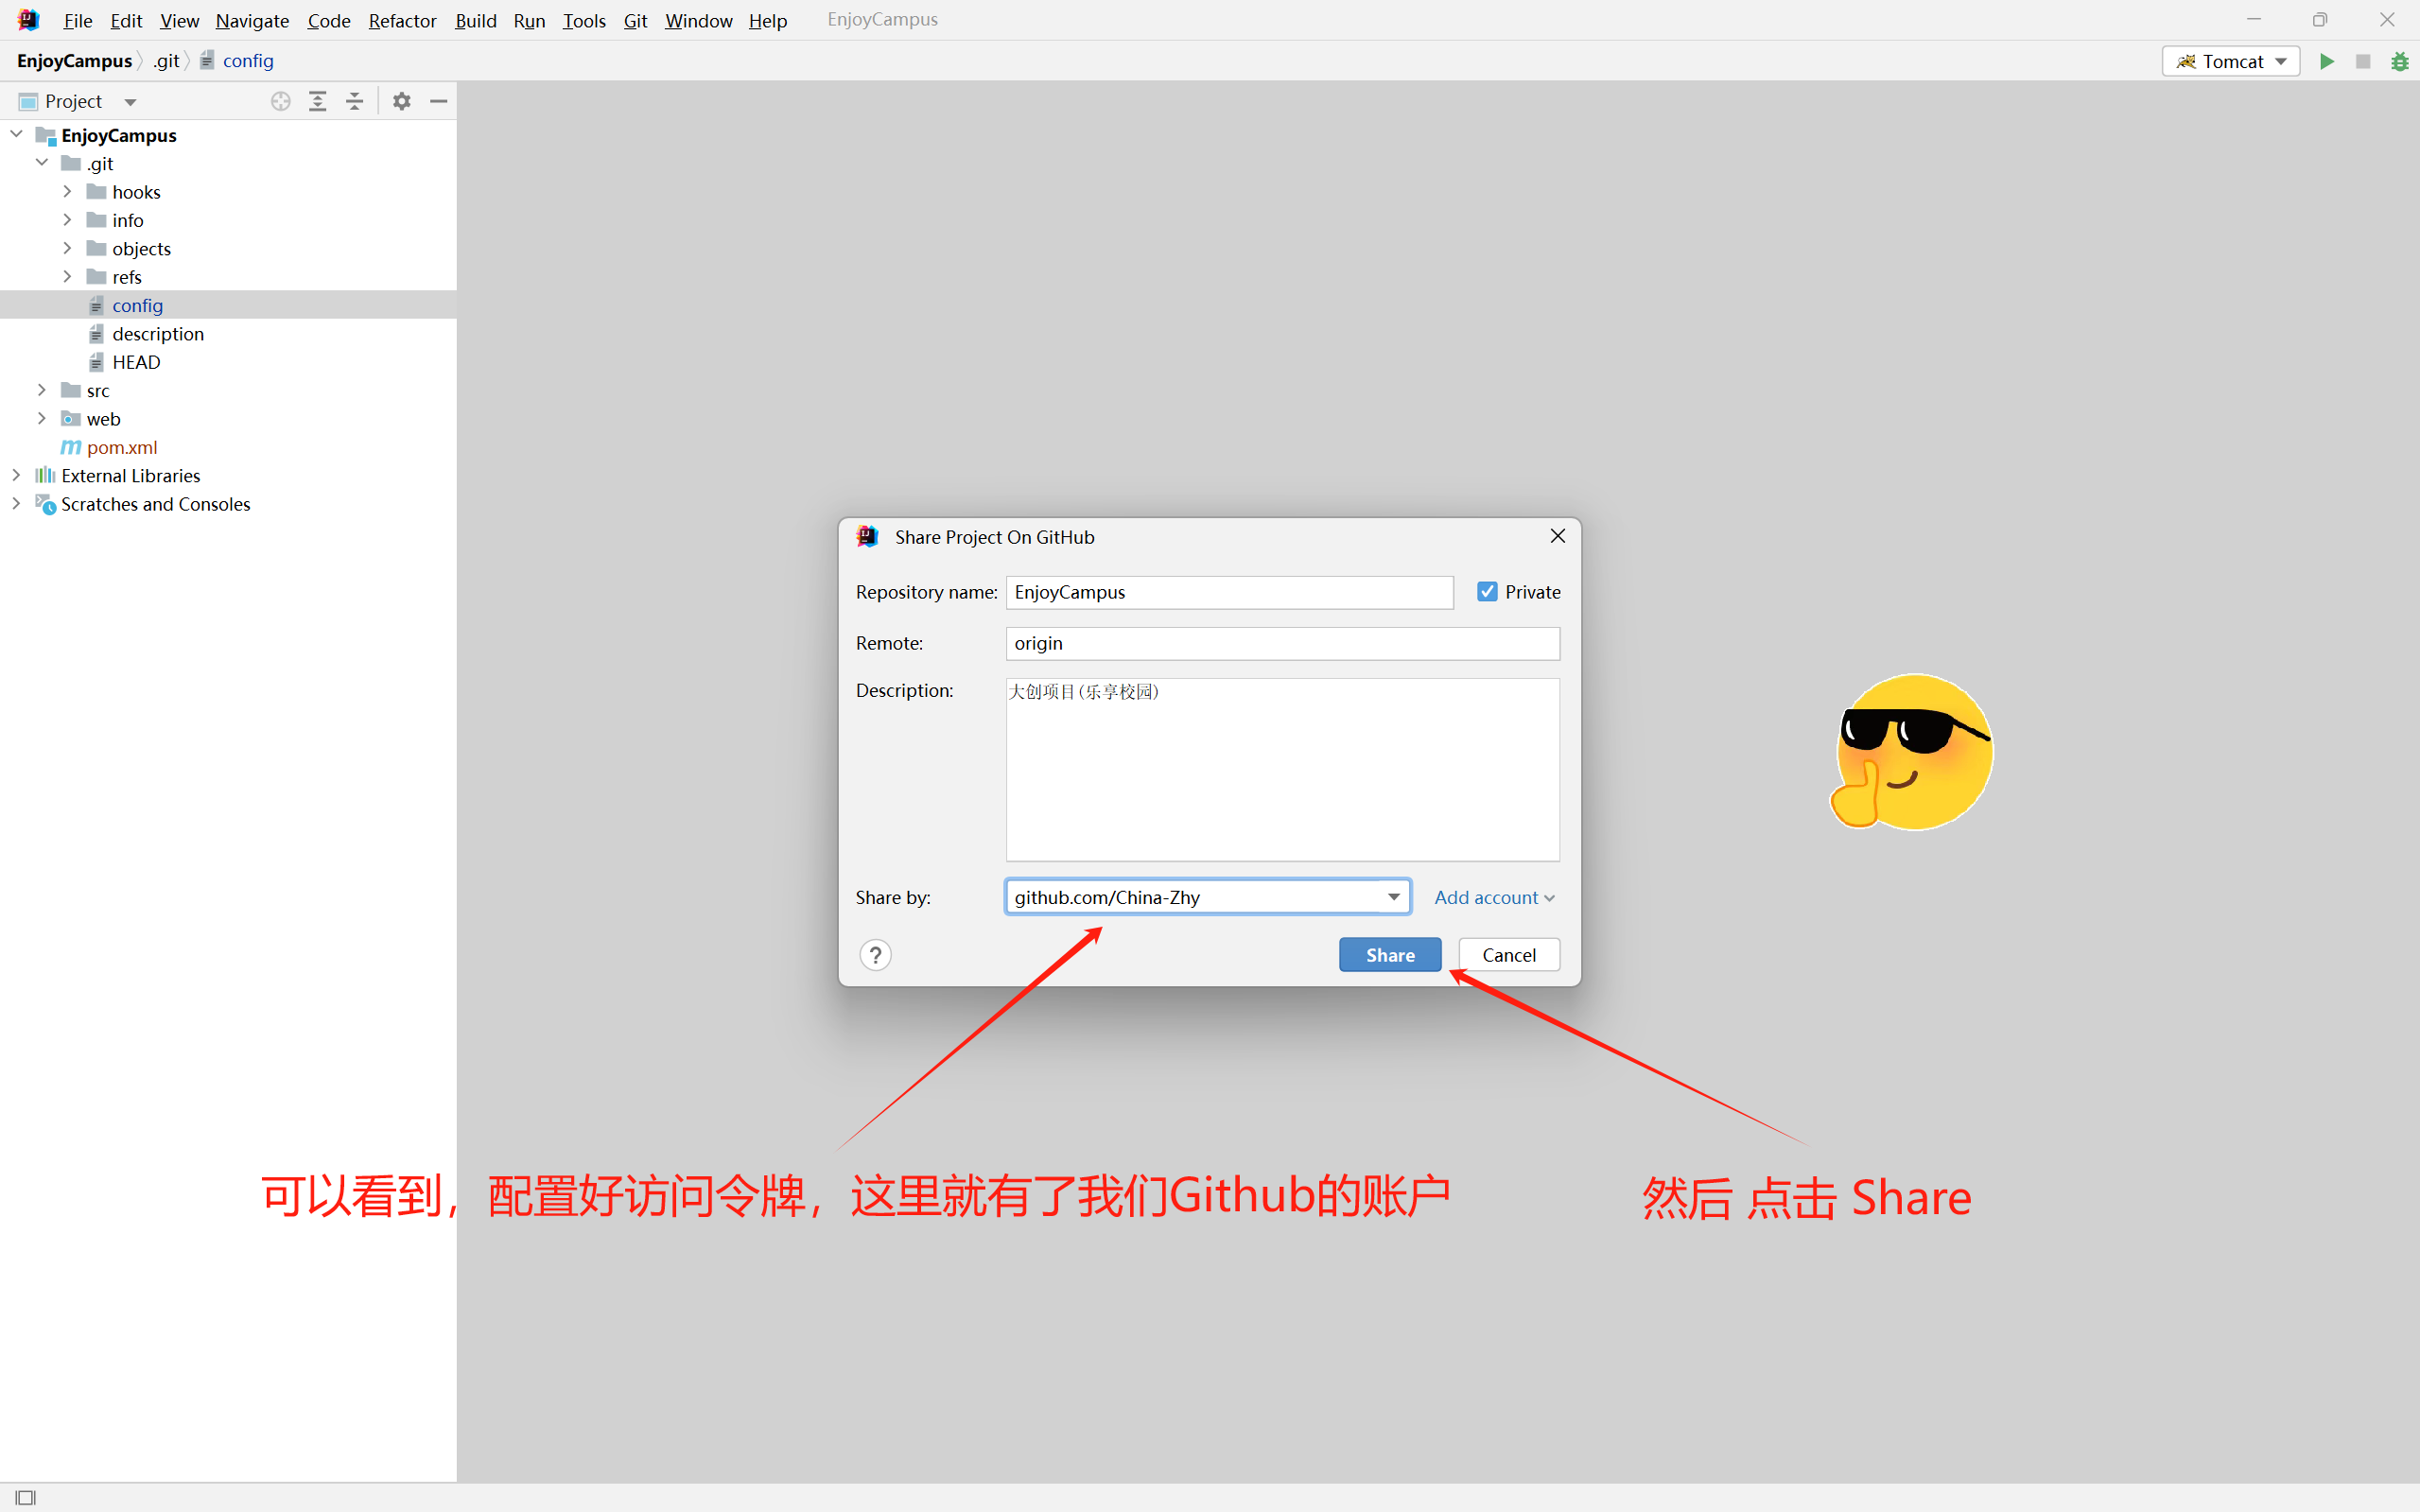Image resolution: width=2420 pixels, height=1512 pixels.
Task: Minimize the IDE window
Action: click(2253, 19)
